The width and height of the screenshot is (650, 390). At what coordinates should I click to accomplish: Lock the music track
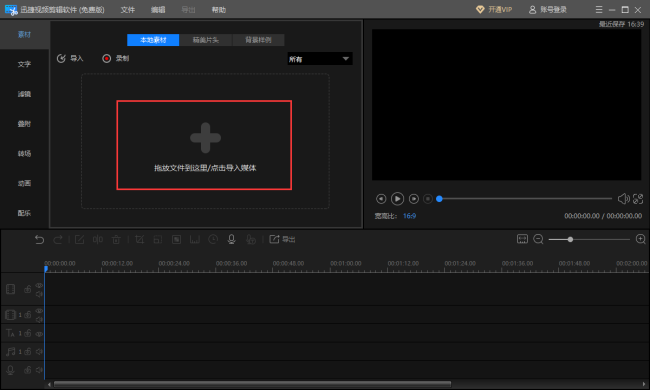[28, 351]
